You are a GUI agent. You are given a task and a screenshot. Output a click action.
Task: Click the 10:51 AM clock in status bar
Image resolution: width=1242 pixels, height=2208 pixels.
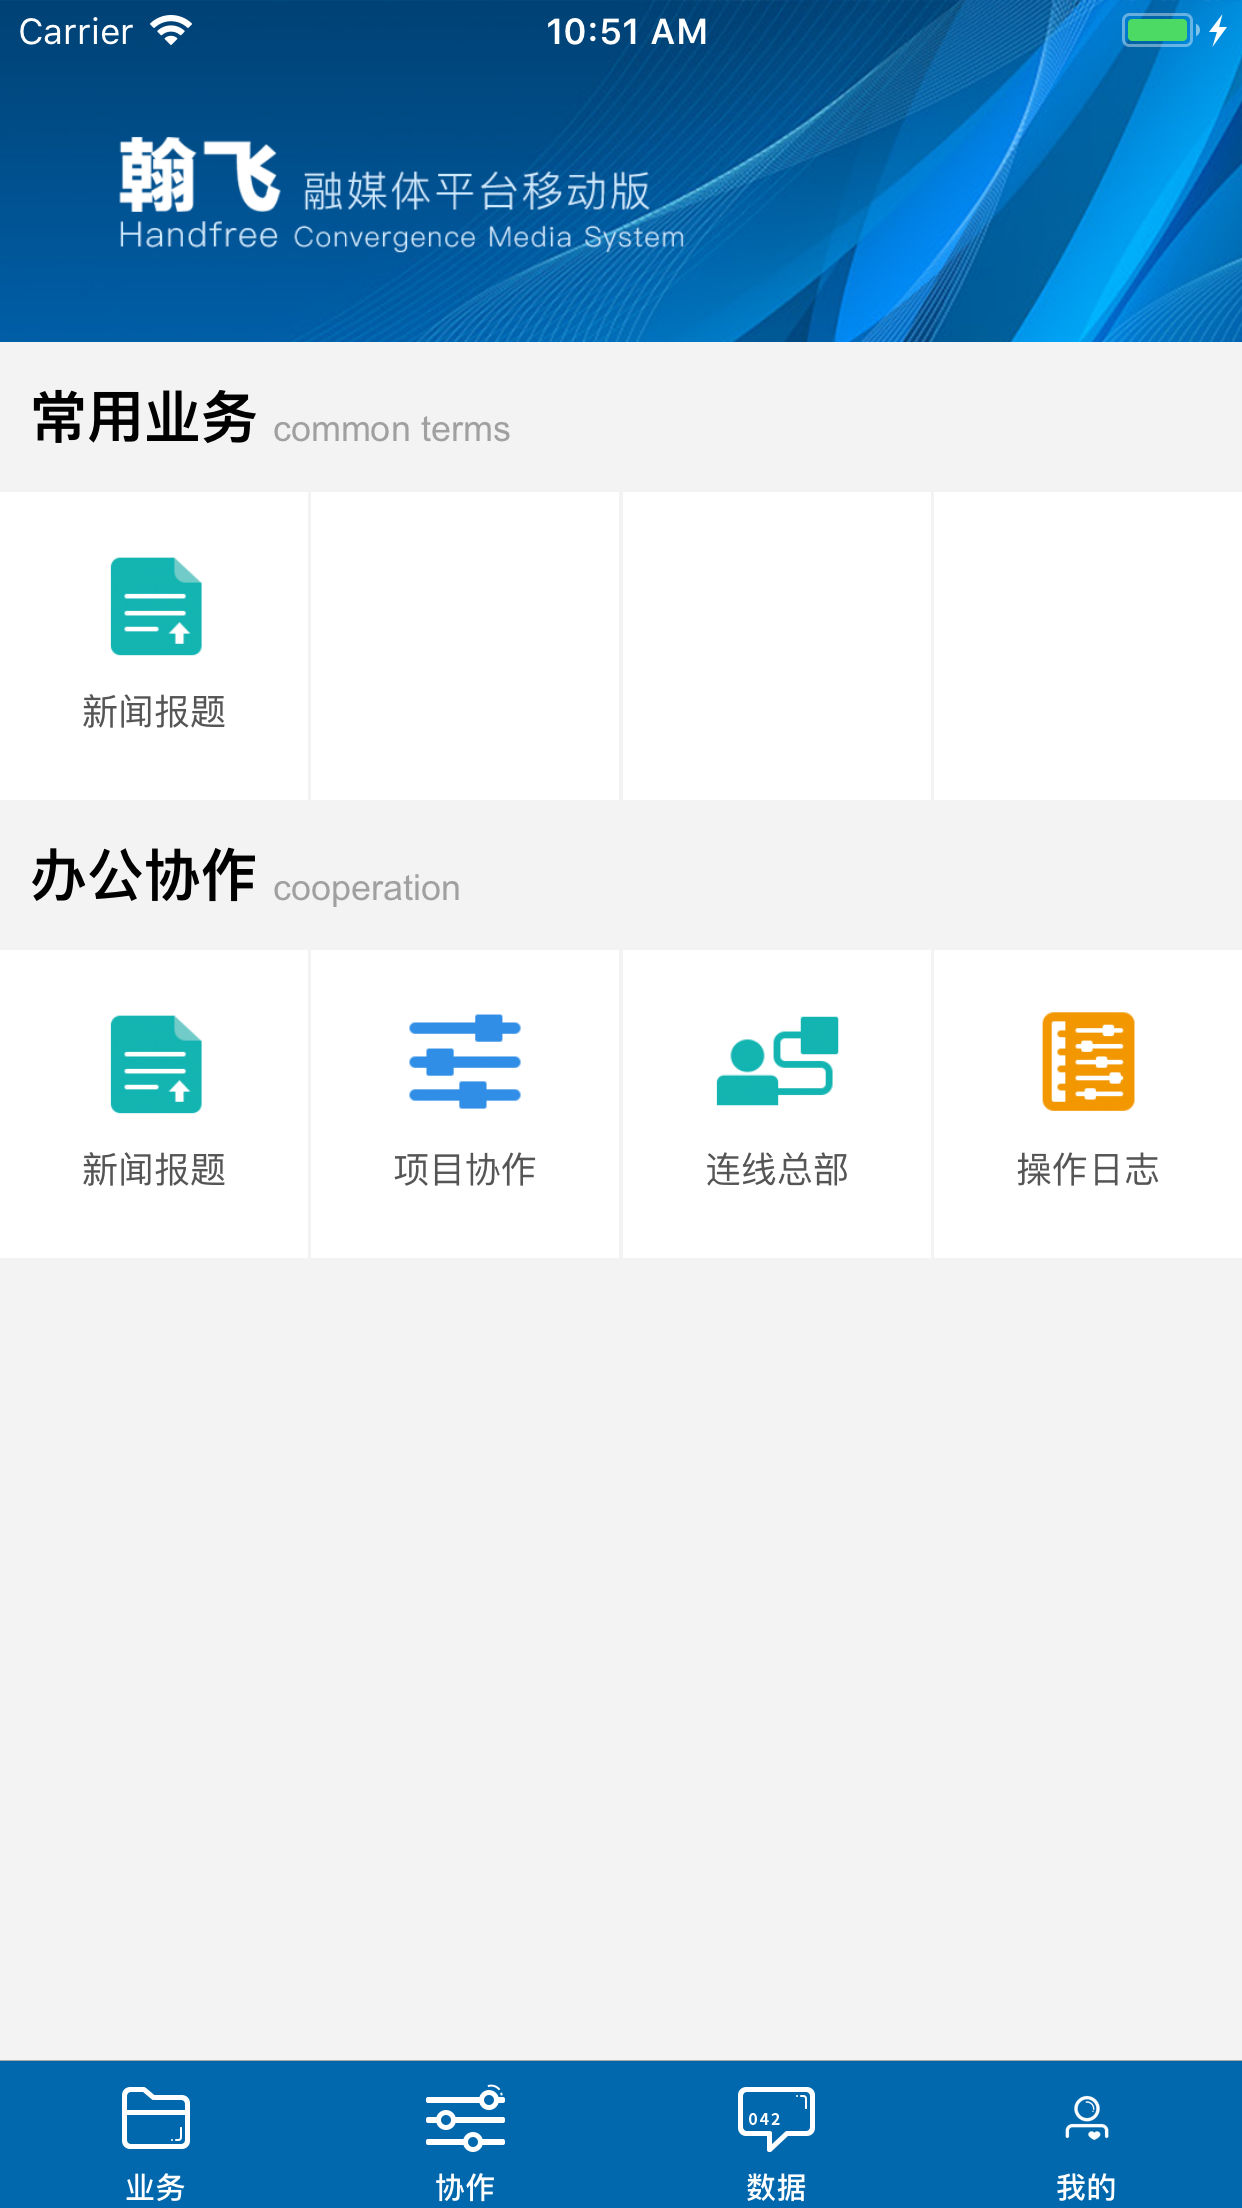627,32
